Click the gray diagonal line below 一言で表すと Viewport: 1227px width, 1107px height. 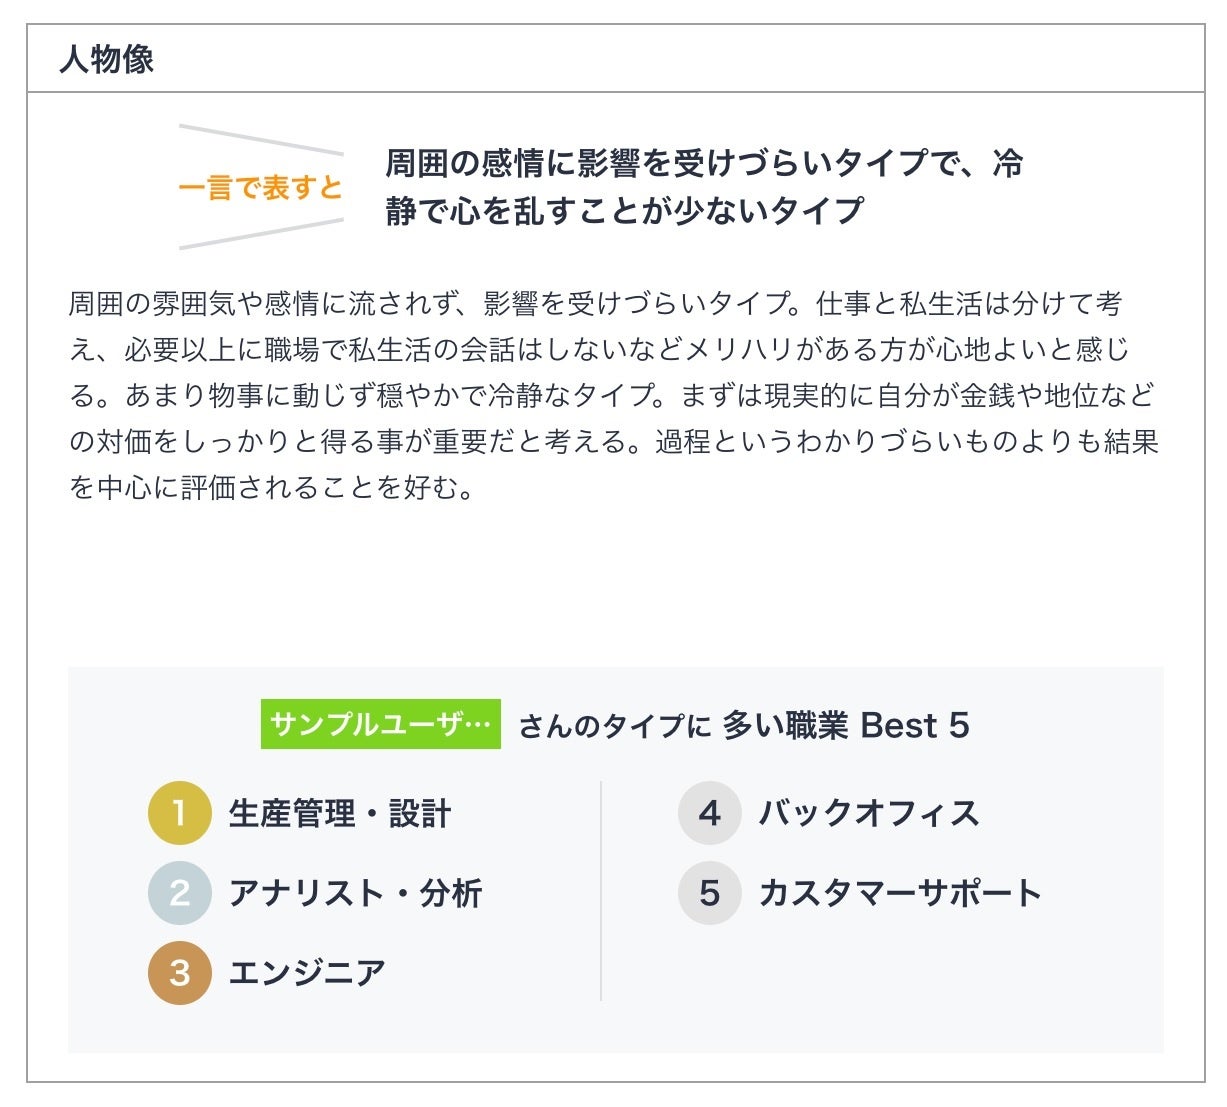pos(260,234)
